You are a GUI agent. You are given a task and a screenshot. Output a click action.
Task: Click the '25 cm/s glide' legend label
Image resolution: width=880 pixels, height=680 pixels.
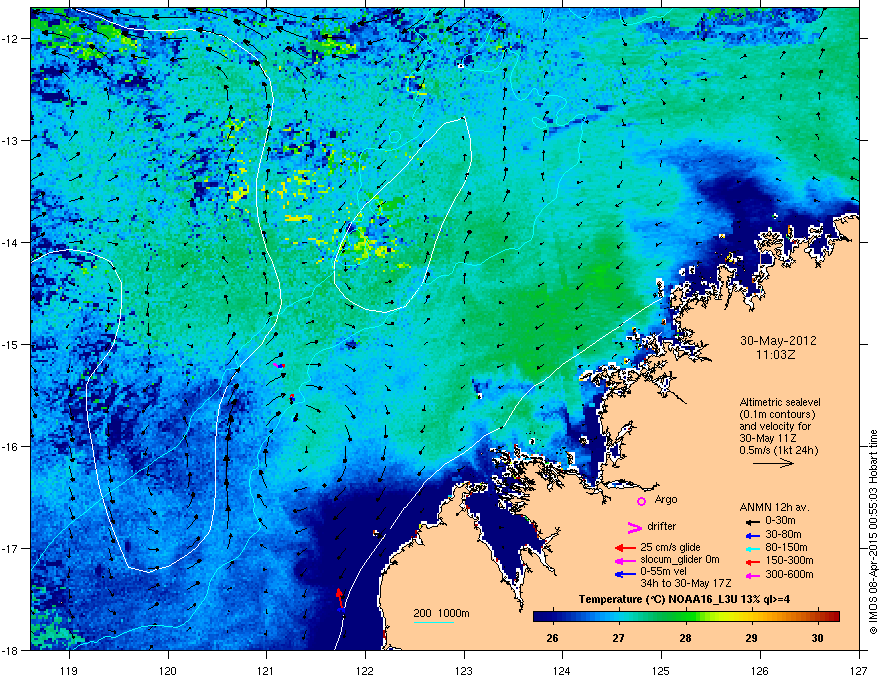[x=670, y=547]
